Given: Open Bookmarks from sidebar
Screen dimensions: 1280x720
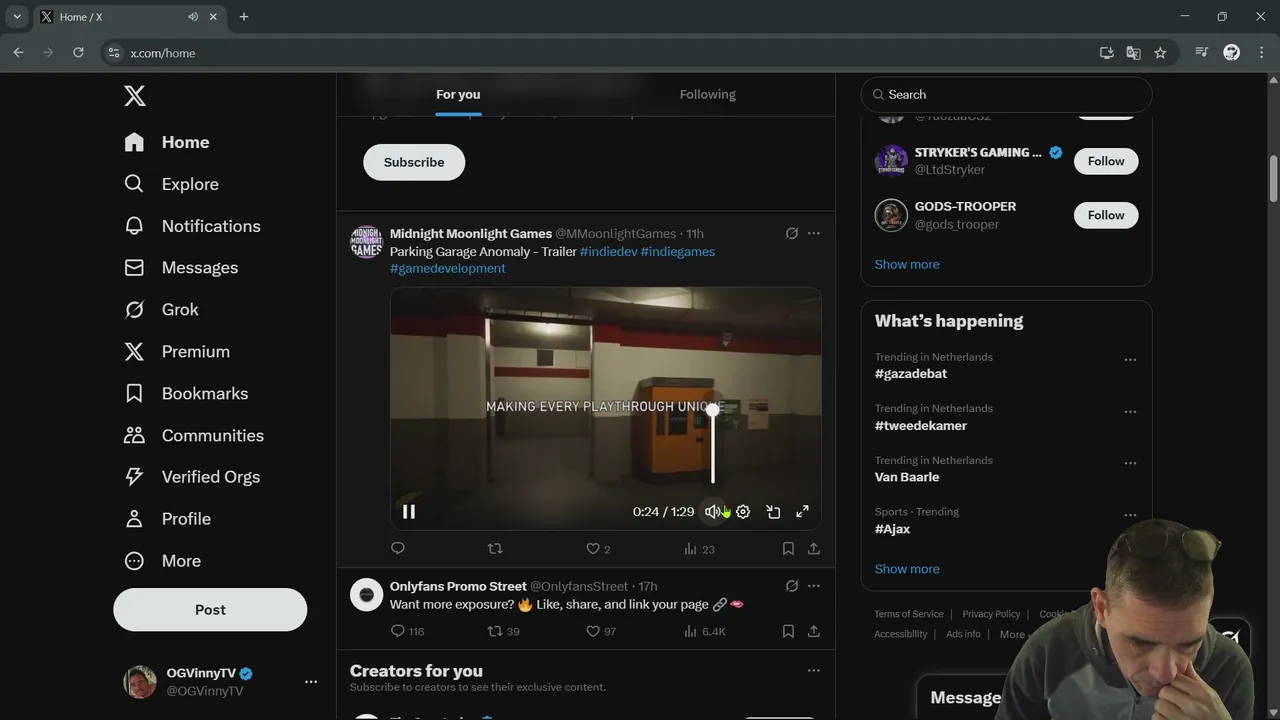Looking at the screenshot, I should tap(186, 394).
